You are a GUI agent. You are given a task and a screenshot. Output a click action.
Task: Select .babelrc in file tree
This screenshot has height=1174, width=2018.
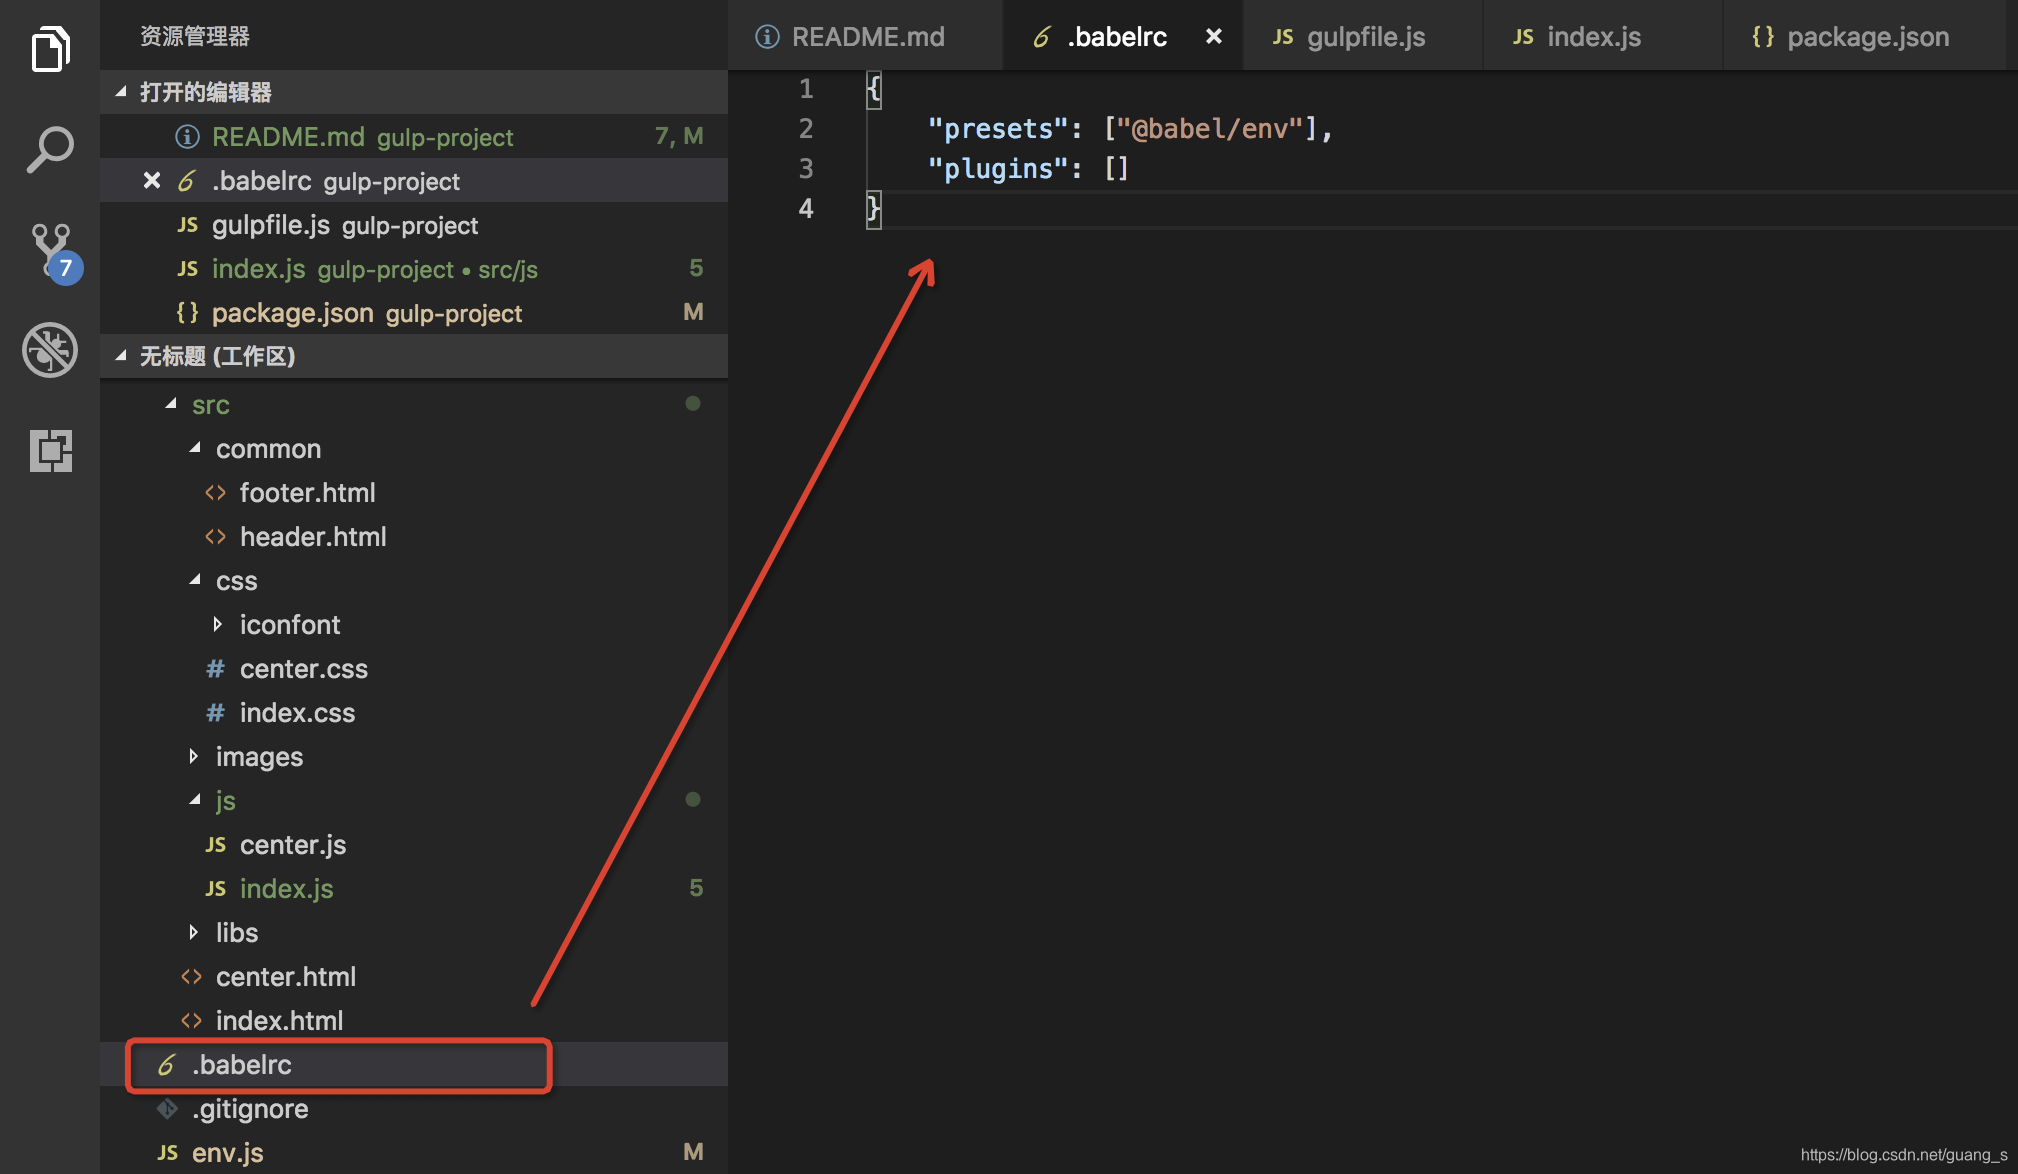(x=414, y=1065)
